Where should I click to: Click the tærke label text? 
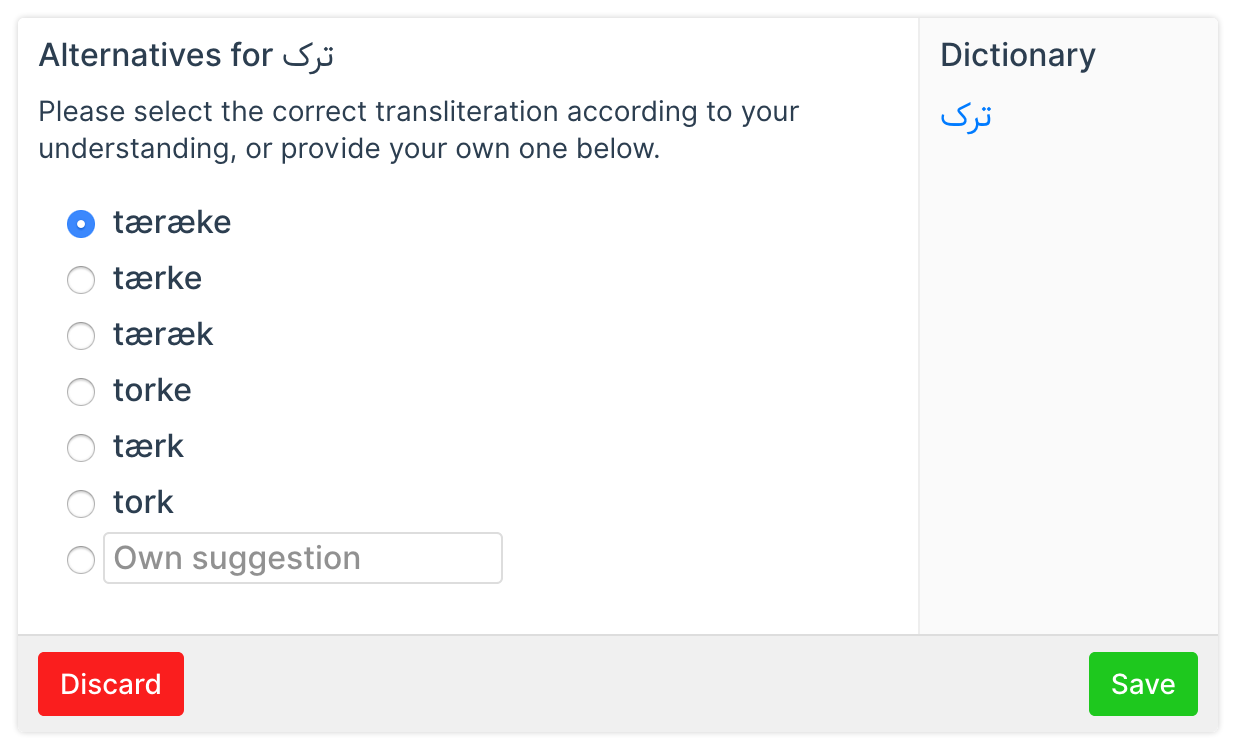(157, 278)
